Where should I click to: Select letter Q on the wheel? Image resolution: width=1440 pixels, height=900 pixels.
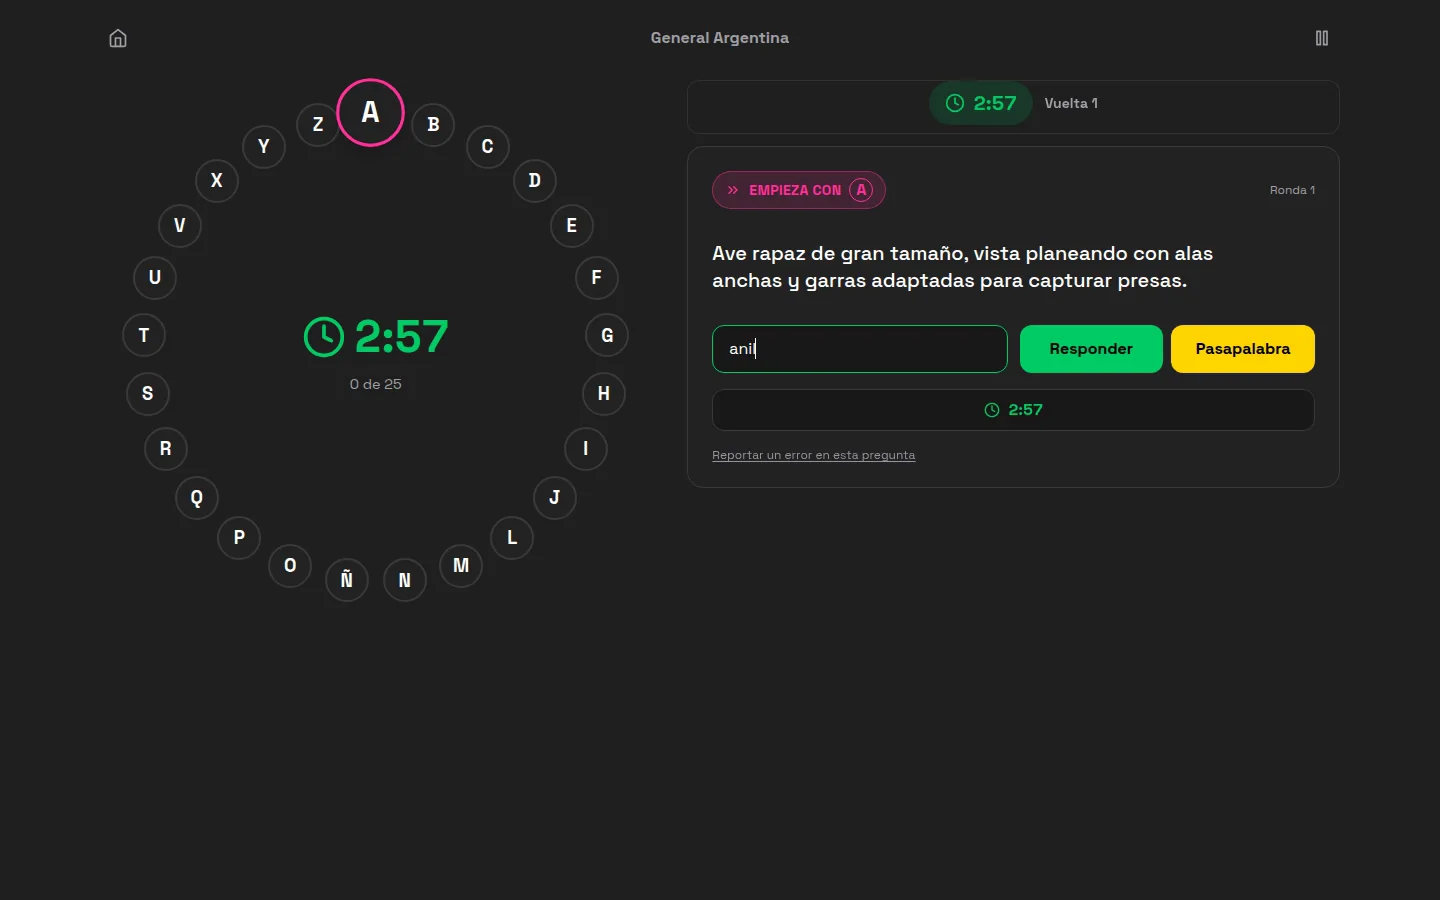(x=196, y=498)
